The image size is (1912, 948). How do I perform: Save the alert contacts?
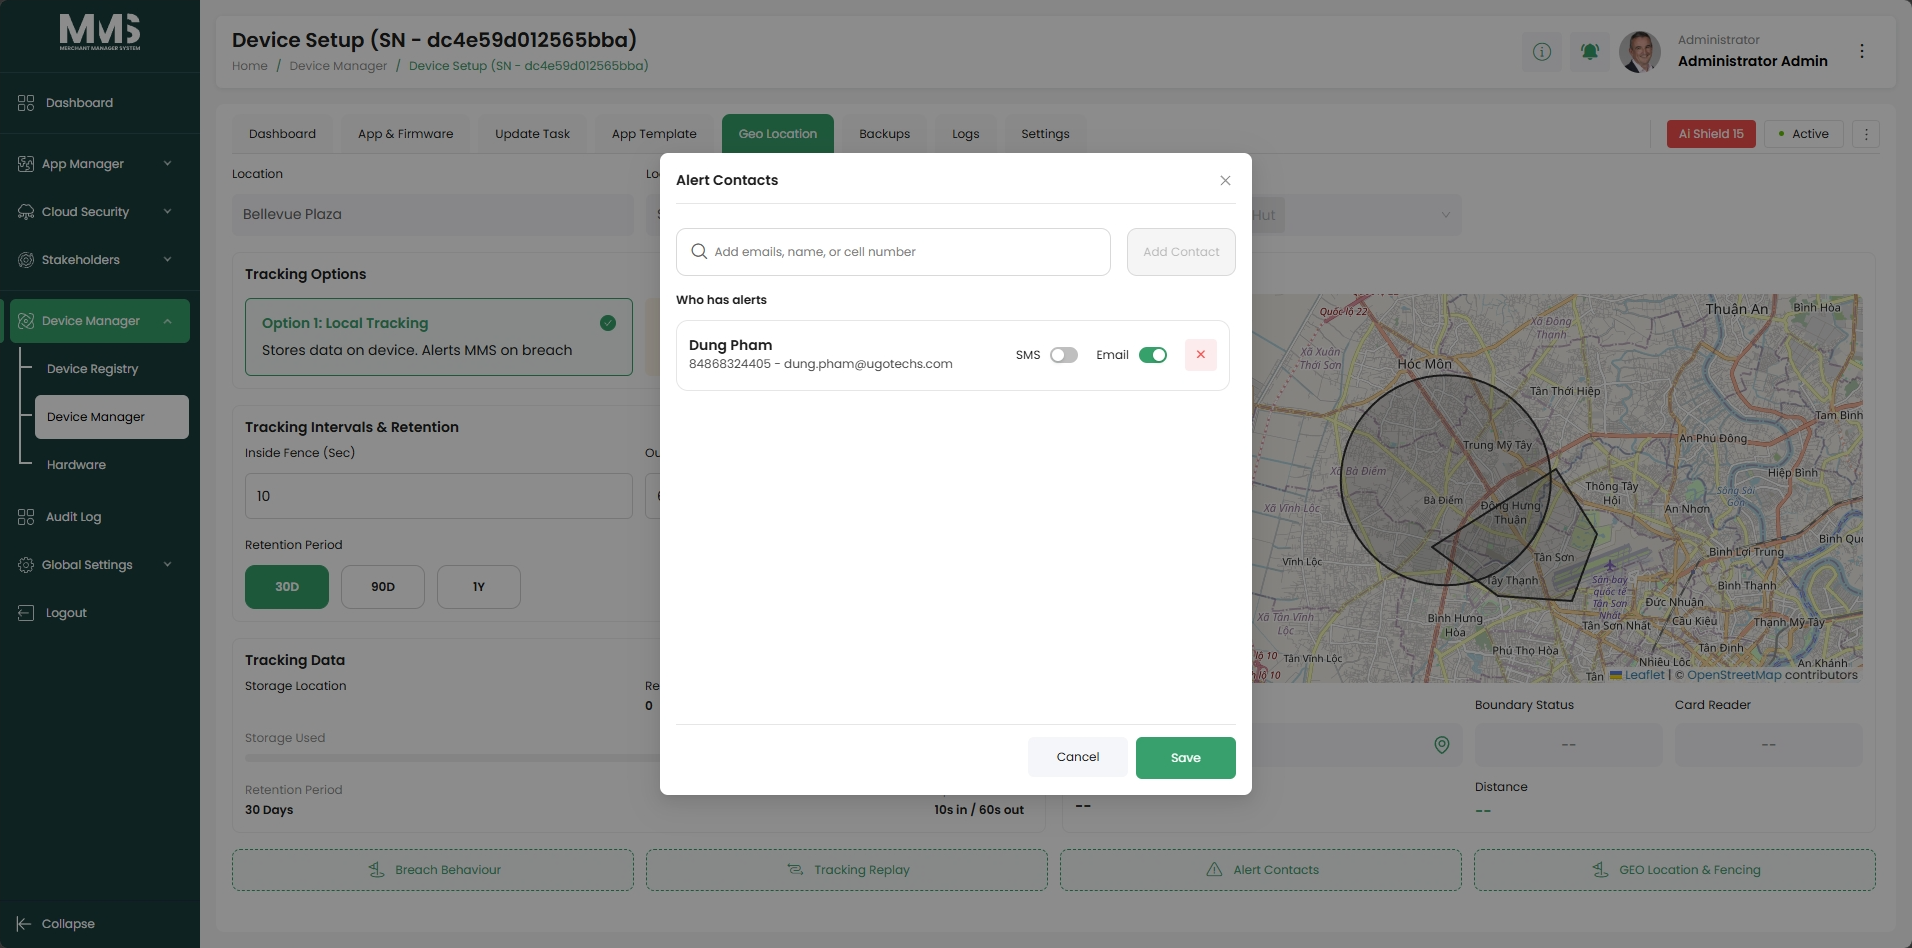pyautogui.click(x=1186, y=758)
